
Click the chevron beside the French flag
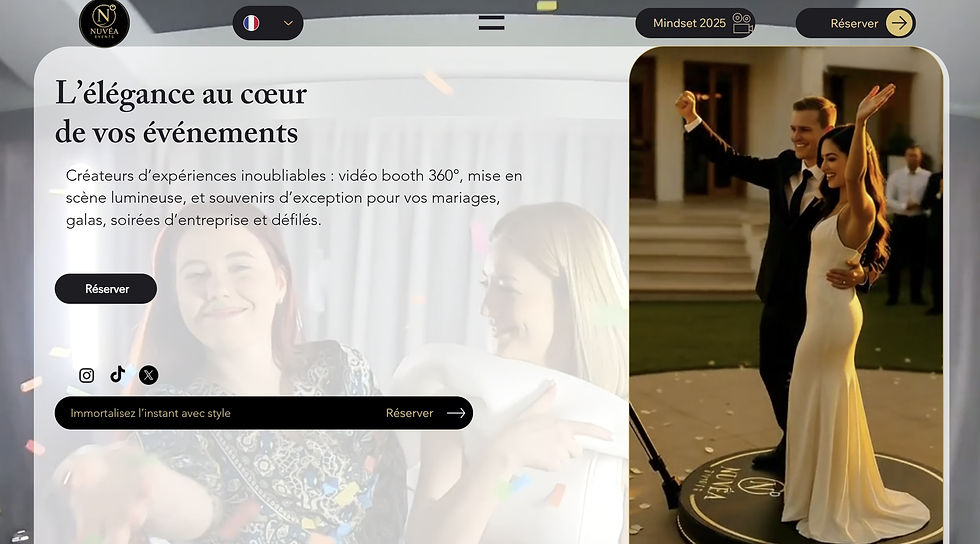(x=288, y=23)
